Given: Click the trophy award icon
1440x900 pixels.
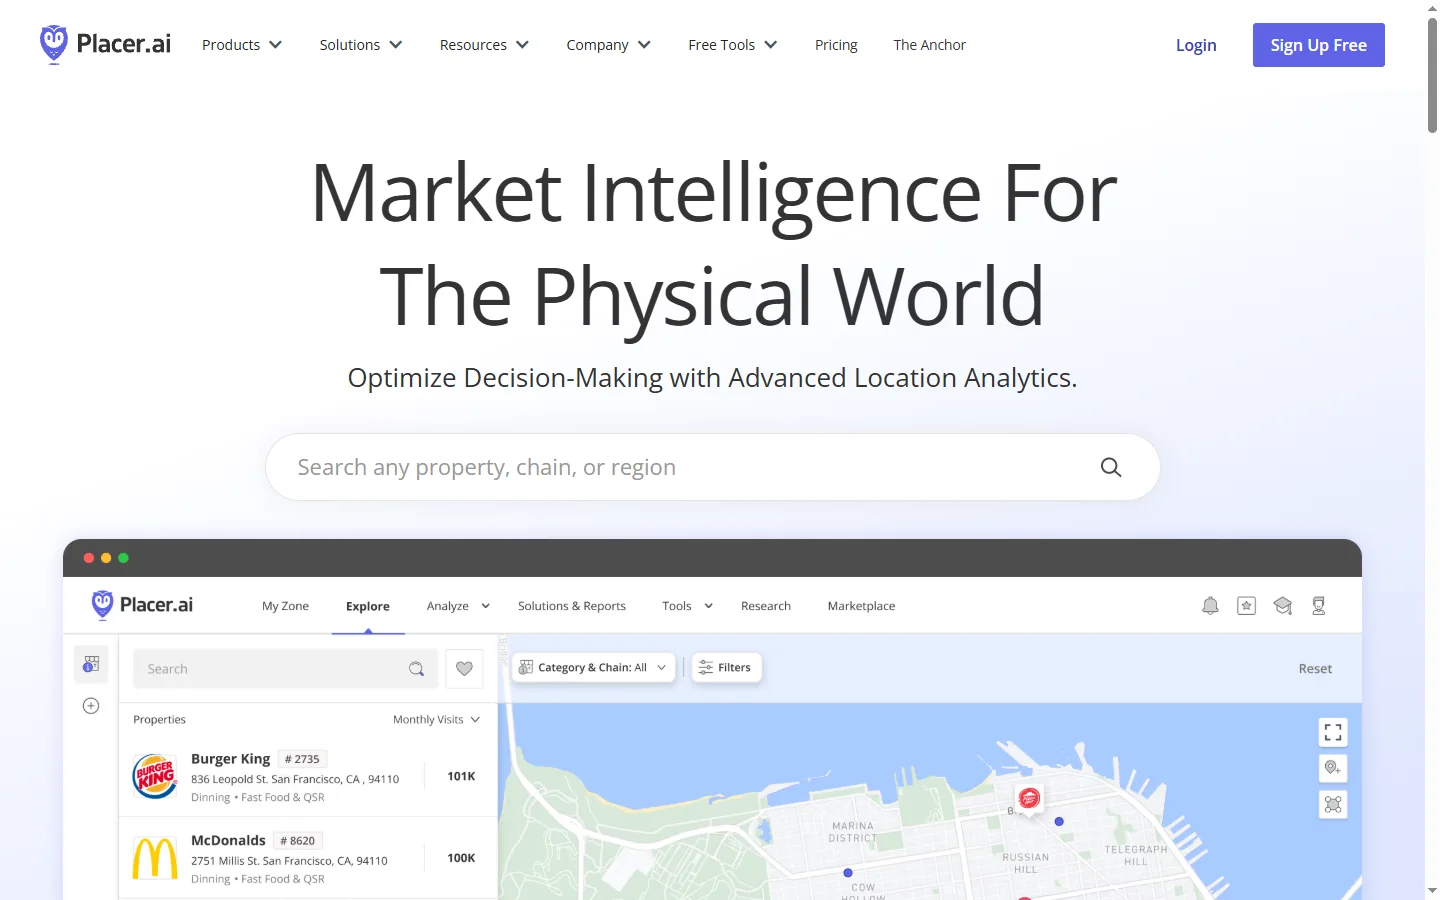Looking at the screenshot, I should click(x=1318, y=606).
